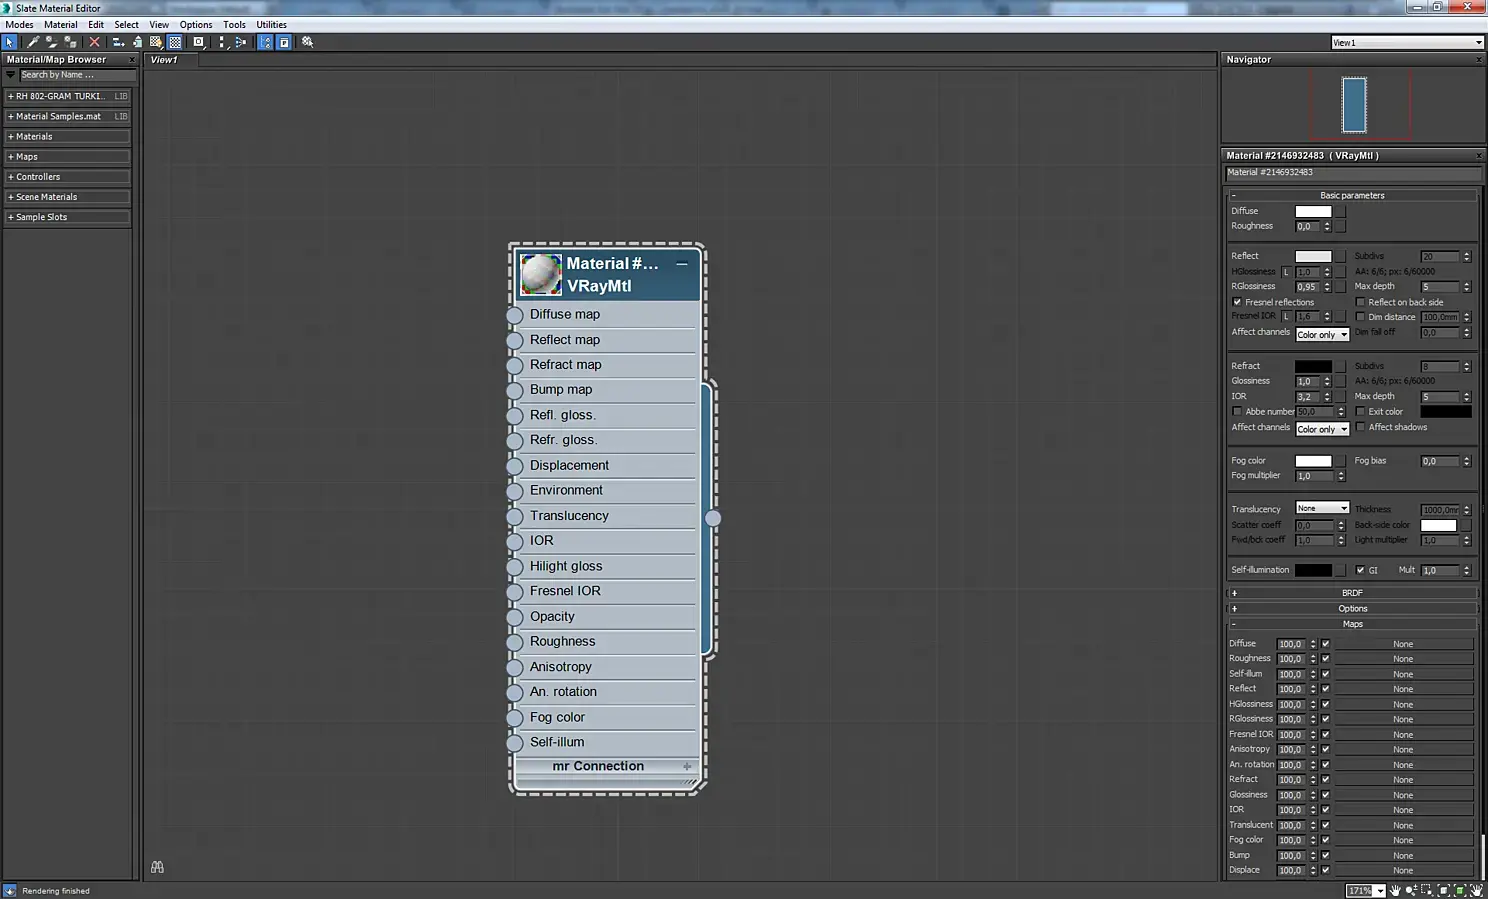
Task: Click Zoom Extents Selected green icon
Action: (x=1460, y=890)
